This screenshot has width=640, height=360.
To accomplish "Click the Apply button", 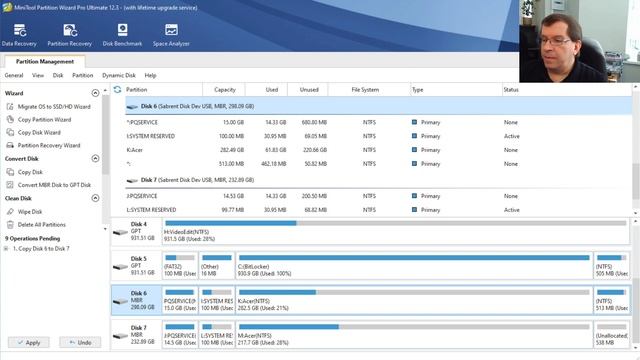I will [29, 342].
